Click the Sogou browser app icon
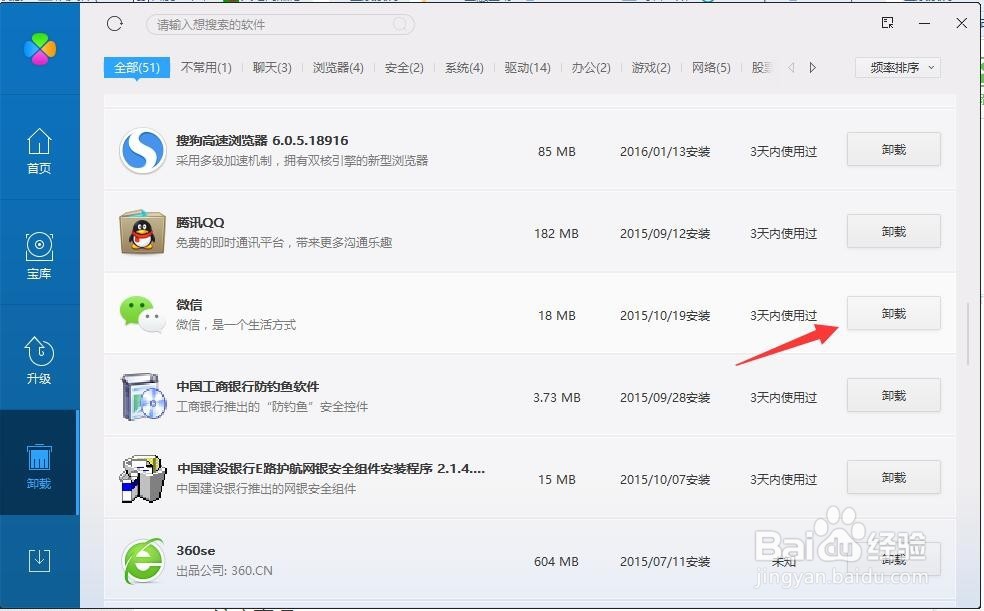The height and width of the screenshot is (611, 984). [x=142, y=151]
